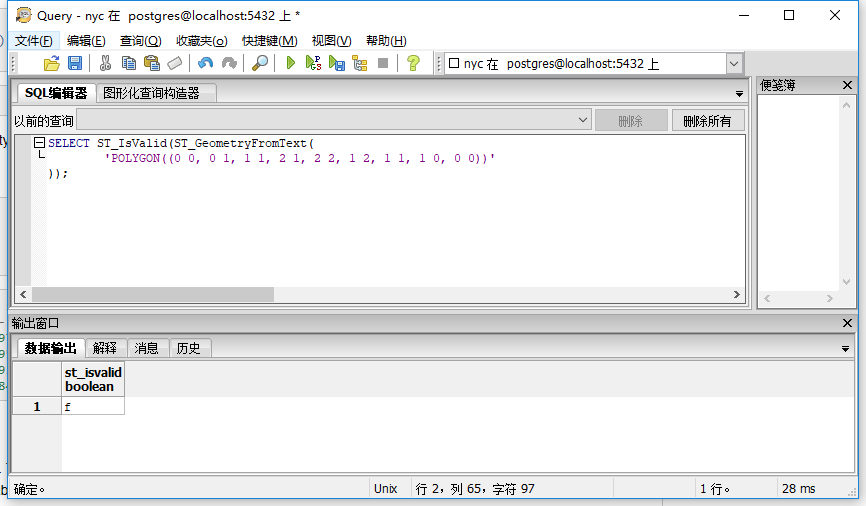The image size is (866, 506).
Task: Explain the query with the tree icon
Action: click(x=360, y=64)
